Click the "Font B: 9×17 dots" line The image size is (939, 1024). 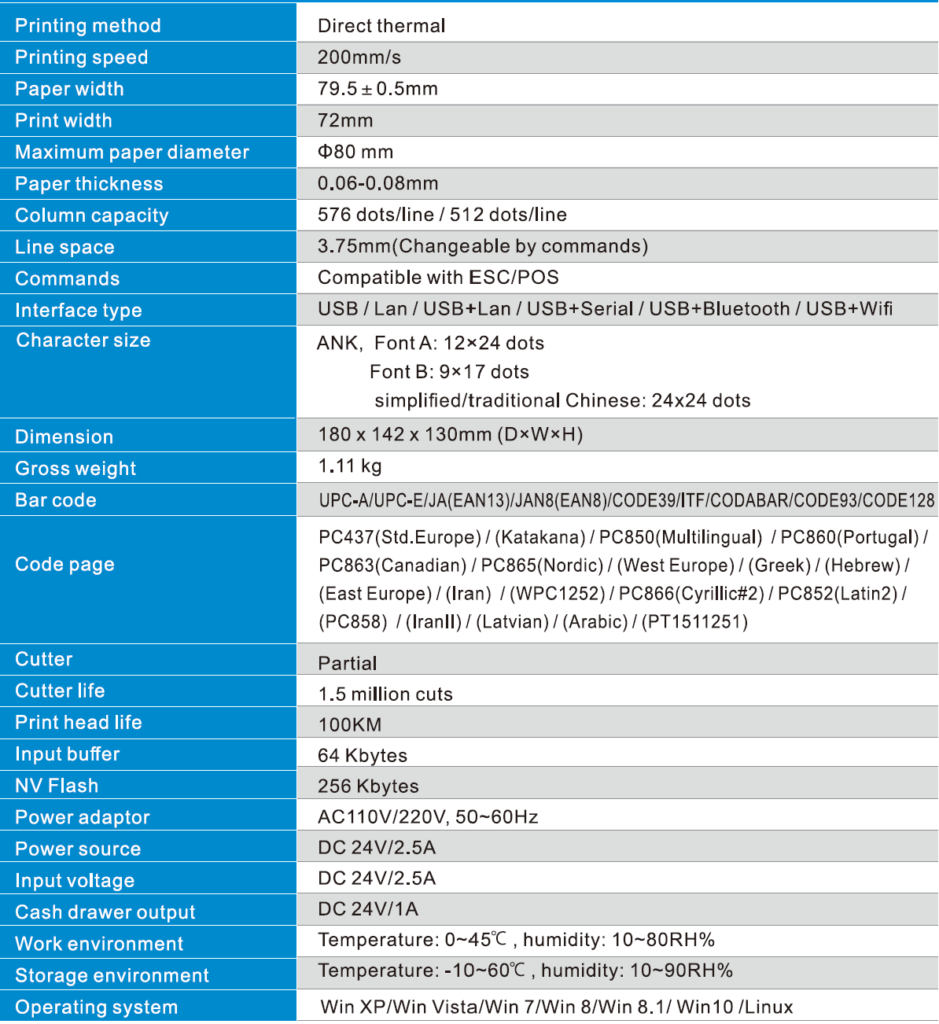(449, 372)
